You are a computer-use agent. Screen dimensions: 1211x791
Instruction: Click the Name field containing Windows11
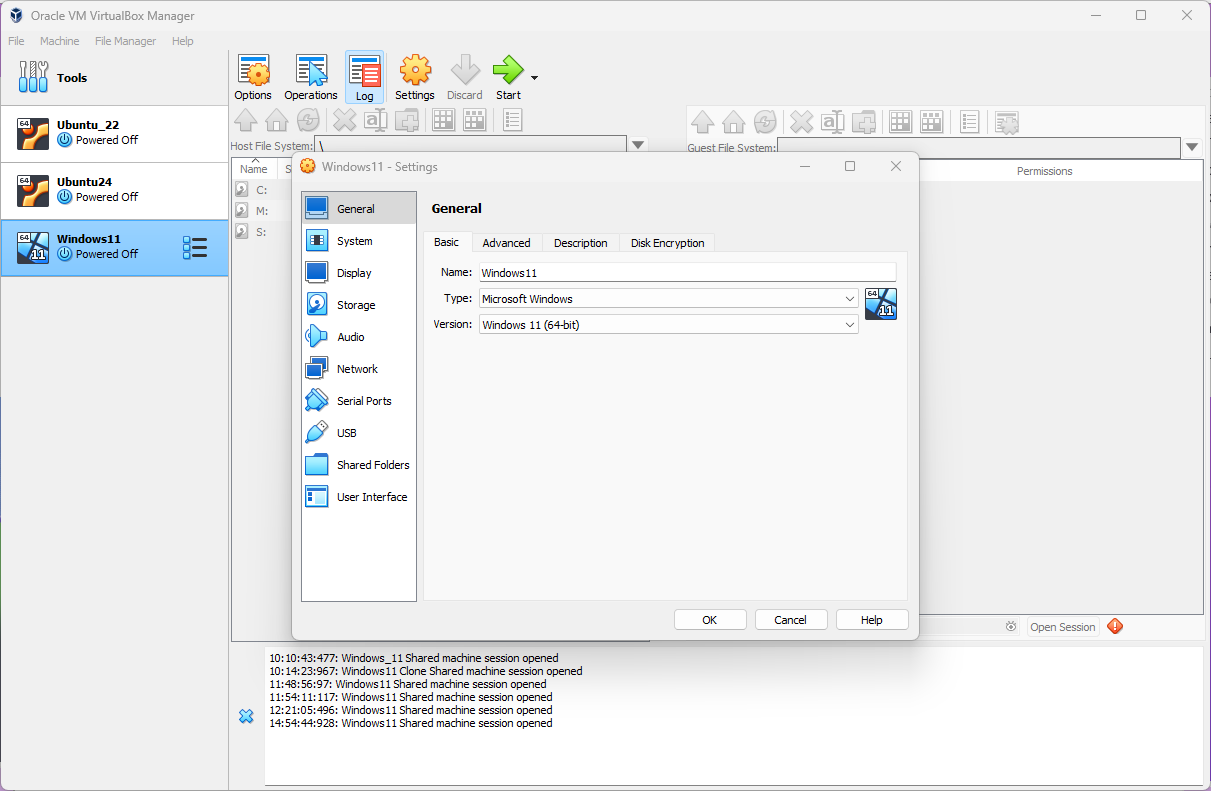pyautogui.click(x=687, y=272)
